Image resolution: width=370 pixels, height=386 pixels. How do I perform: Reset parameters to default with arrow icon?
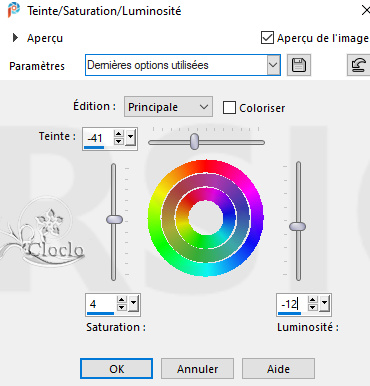[358, 65]
